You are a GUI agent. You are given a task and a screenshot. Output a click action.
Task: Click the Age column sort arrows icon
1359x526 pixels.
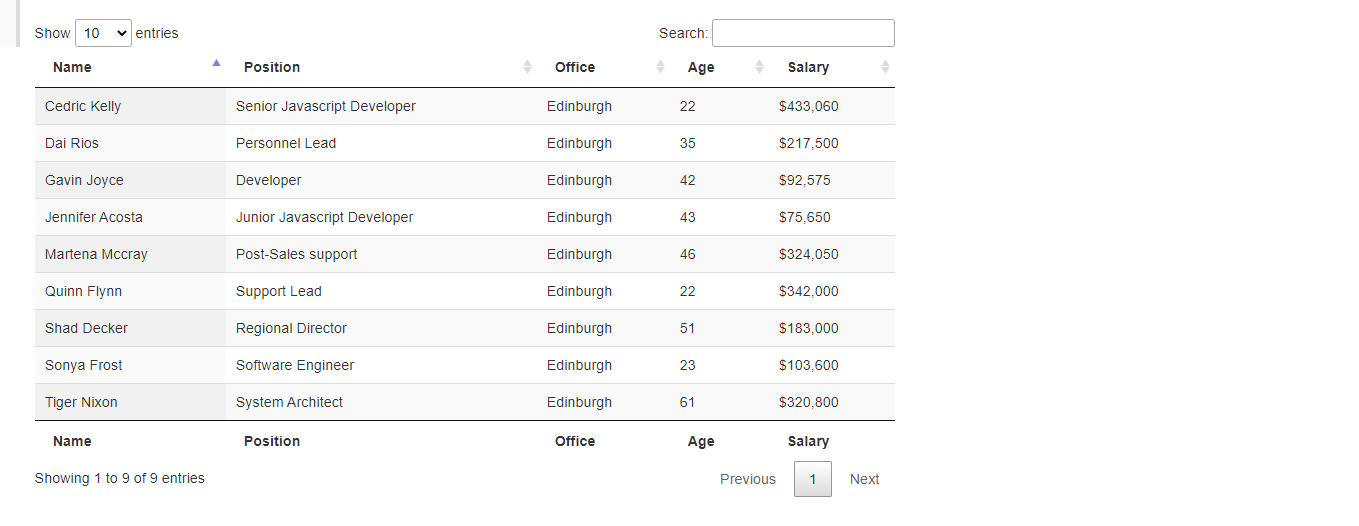(759, 67)
